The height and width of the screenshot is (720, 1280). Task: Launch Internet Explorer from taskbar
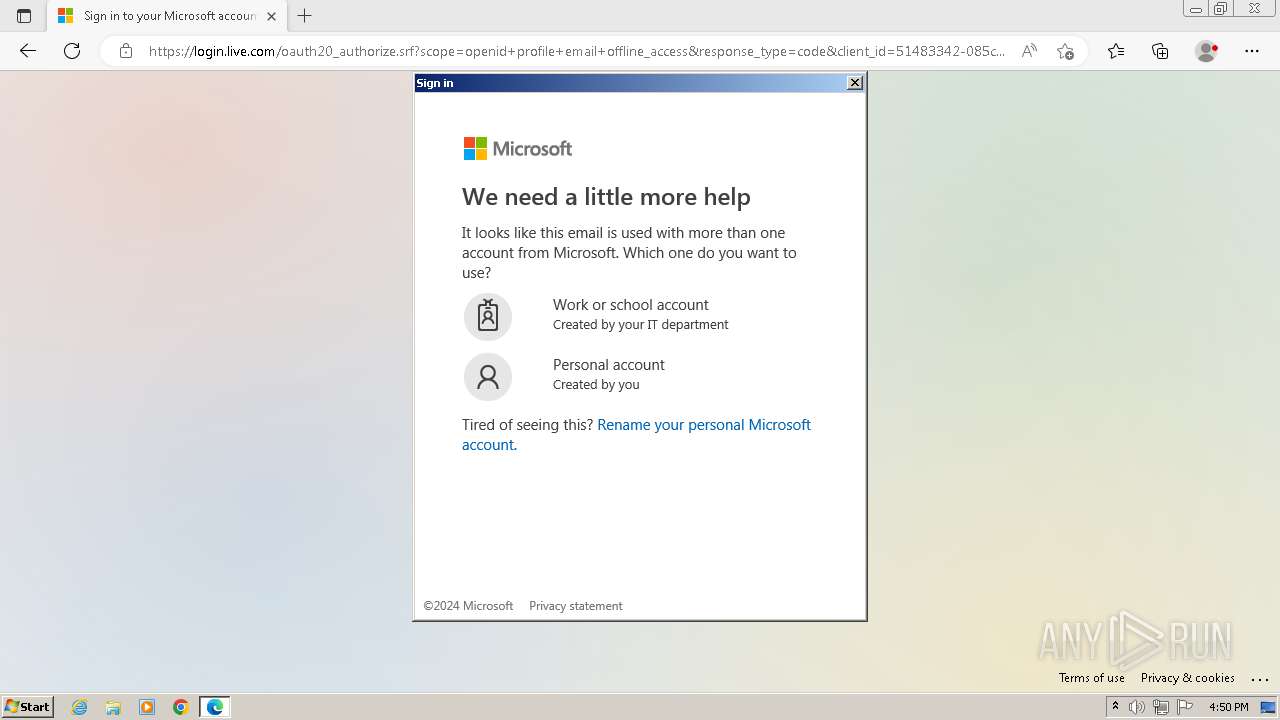coord(80,707)
